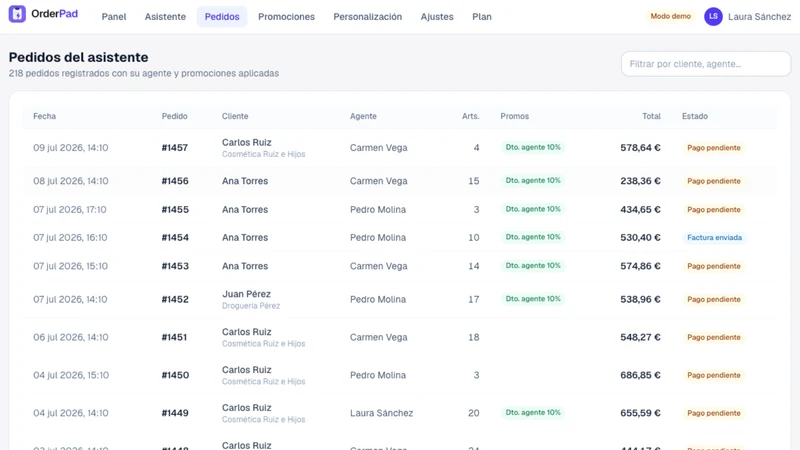
Task: Focus the Filtrar por cliente, agente field
Action: tap(706, 64)
